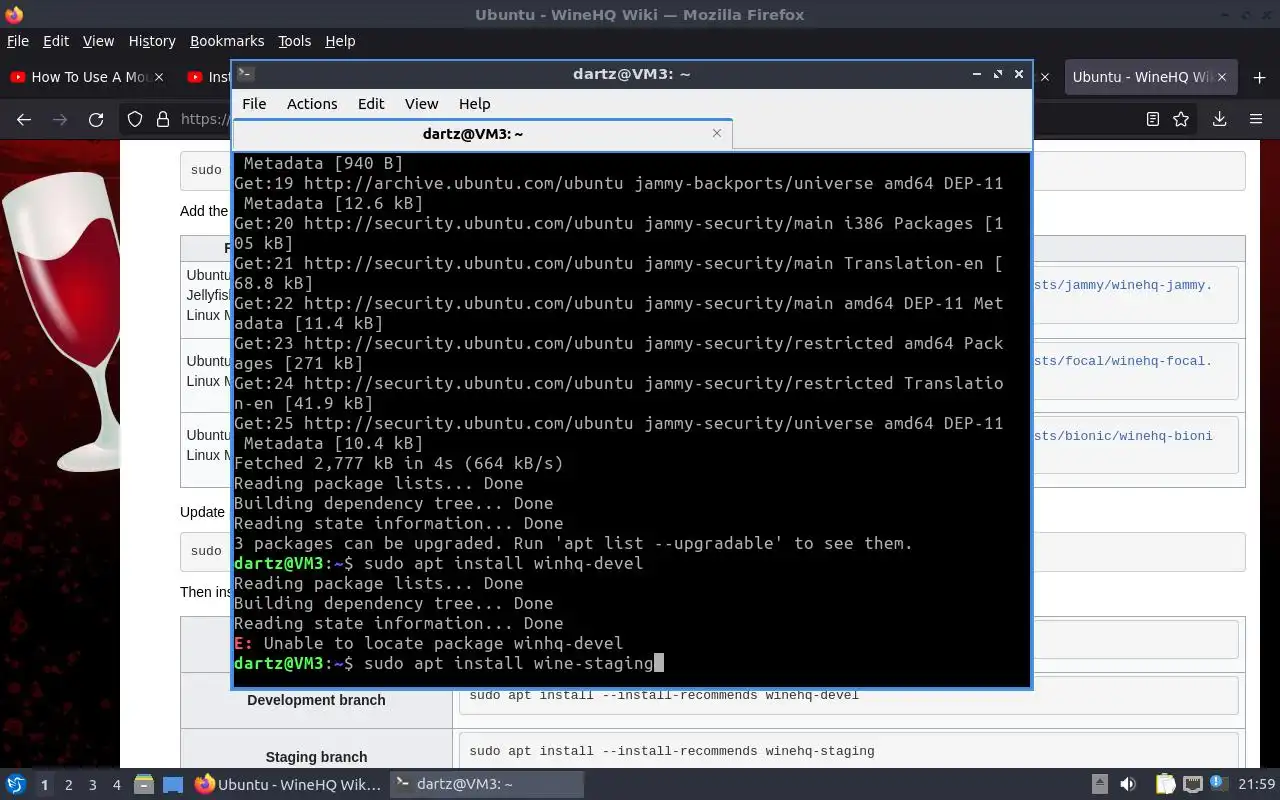The width and height of the screenshot is (1280, 800).
Task: Click the terminal window title icon
Action: pos(246,73)
